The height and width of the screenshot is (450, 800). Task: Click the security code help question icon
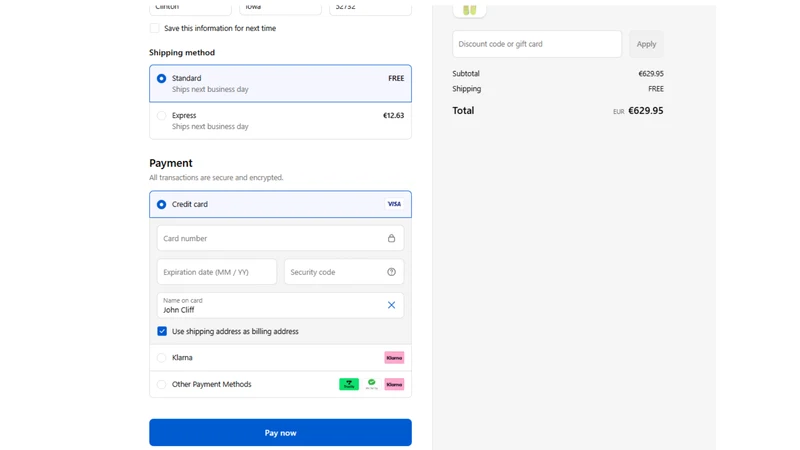click(391, 272)
